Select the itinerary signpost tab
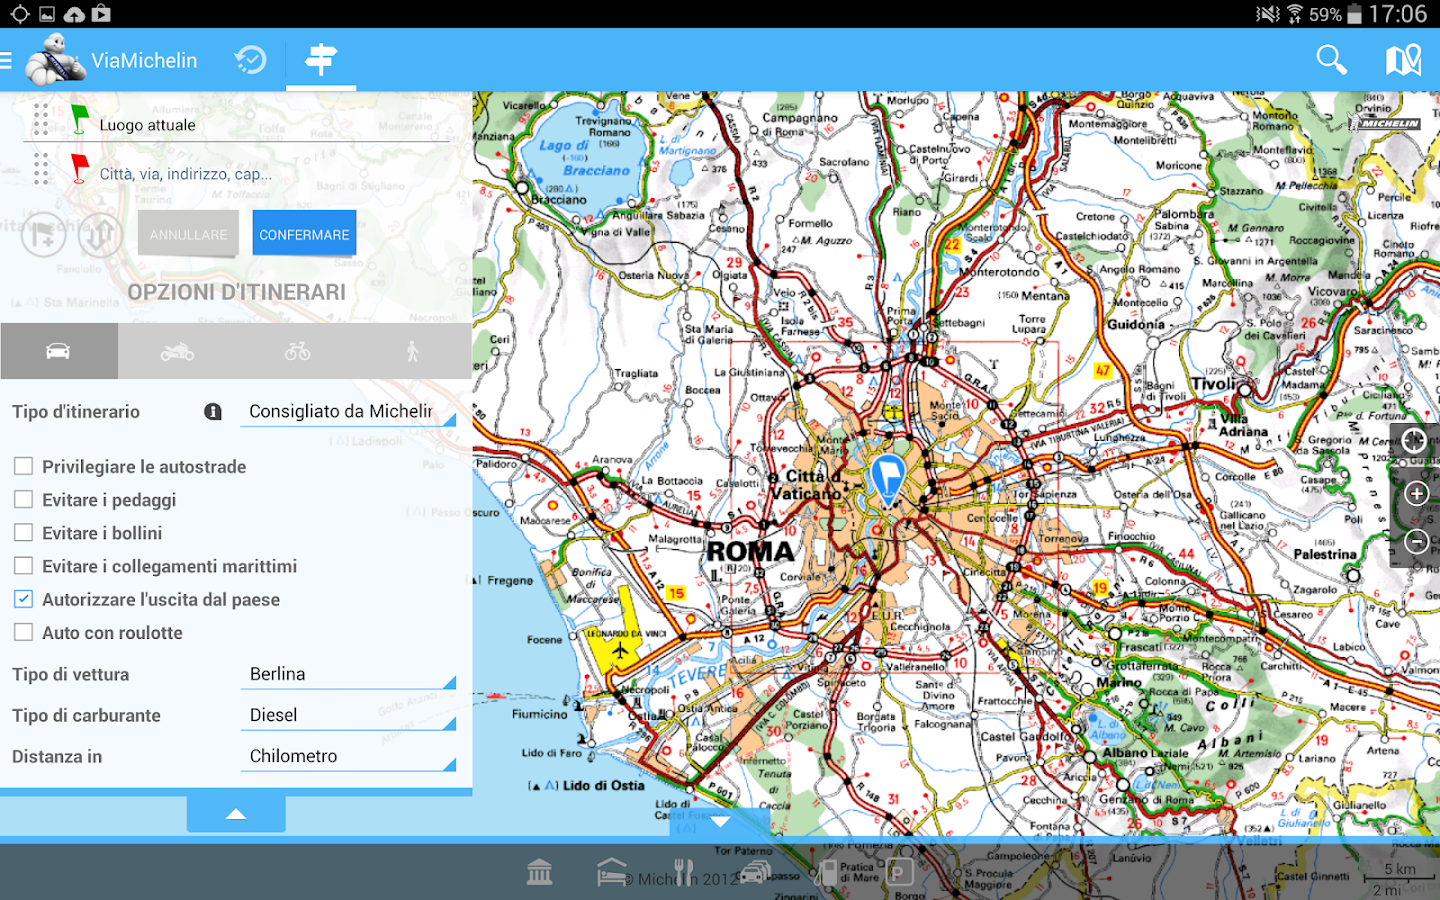The width and height of the screenshot is (1440, 900). click(x=321, y=60)
